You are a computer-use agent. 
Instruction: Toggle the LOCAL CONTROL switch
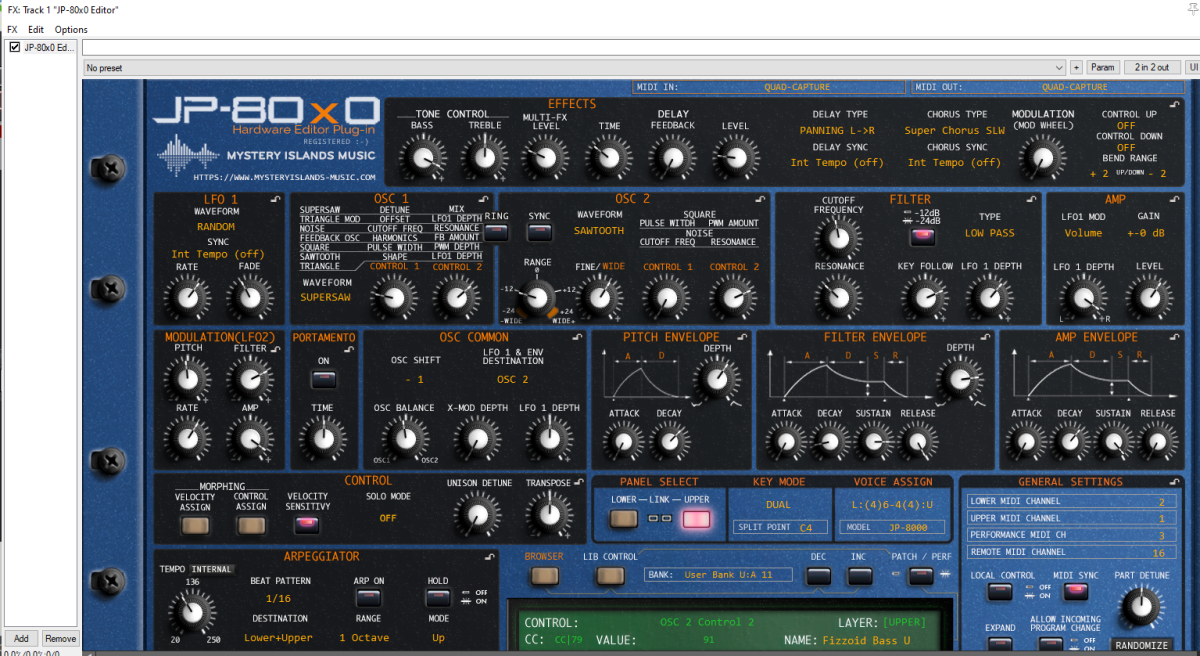coord(999,592)
